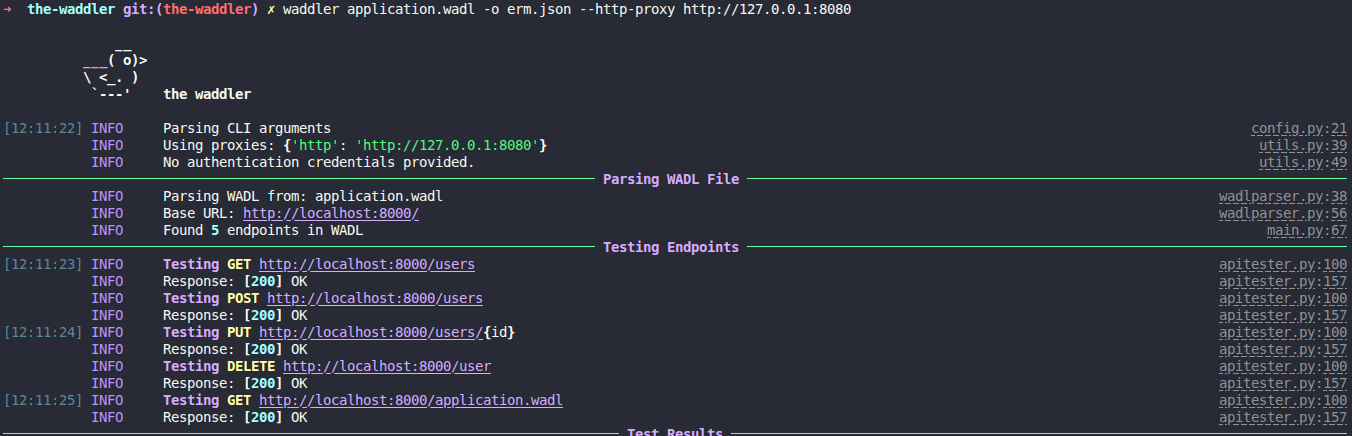Open the localhost:8000/user URL in the DELETE row
Image resolution: width=1352 pixels, height=436 pixels.
[x=387, y=367]
